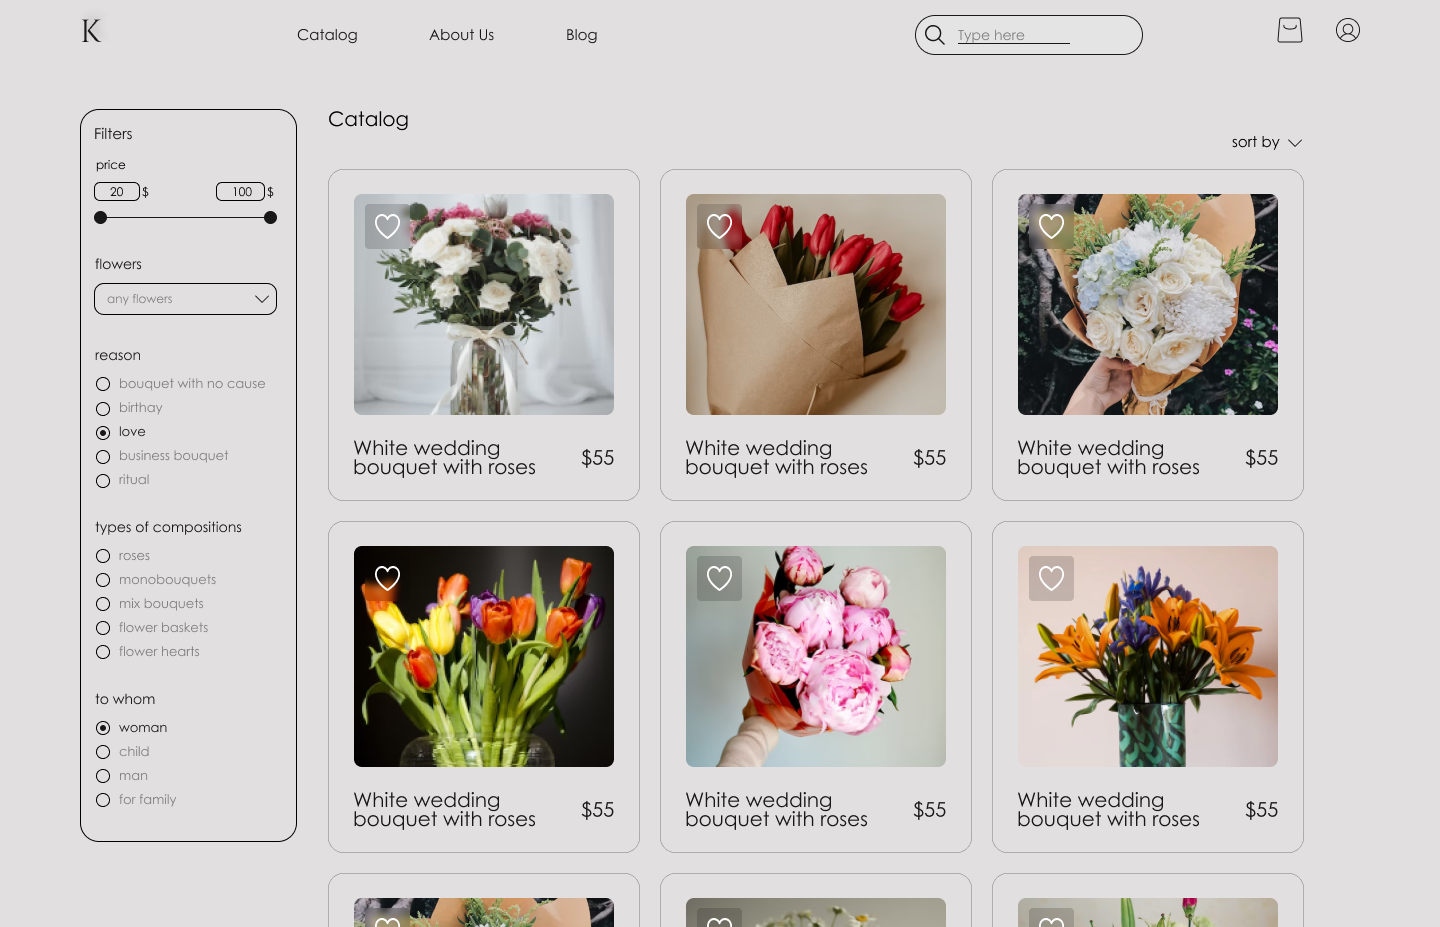Click the 'Catalog' page heading
This screenshot has height=927, width=1440.
(x=368, y=119)
